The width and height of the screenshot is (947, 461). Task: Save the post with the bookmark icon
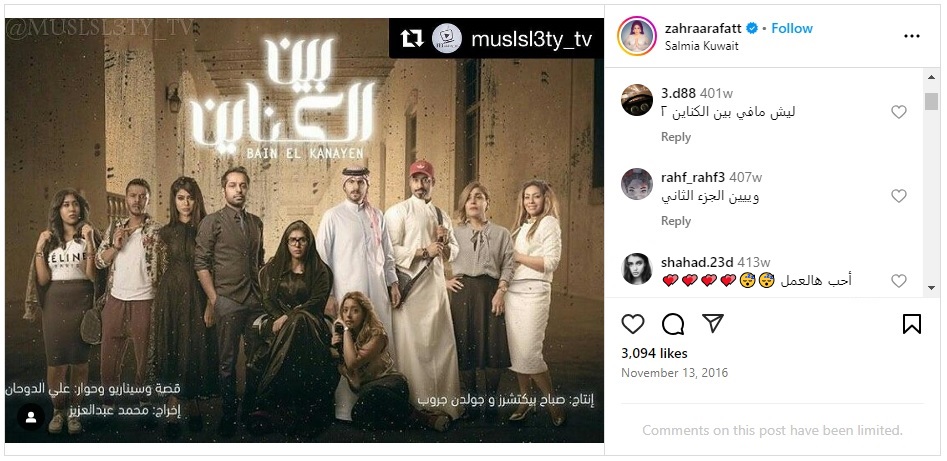pos(911,324)
